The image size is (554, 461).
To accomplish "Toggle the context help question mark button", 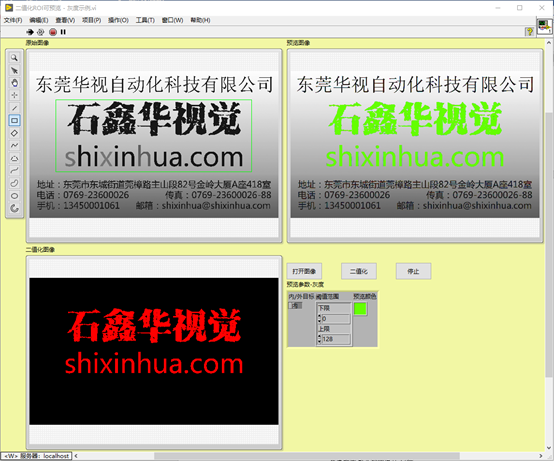I will coord(529,31).
